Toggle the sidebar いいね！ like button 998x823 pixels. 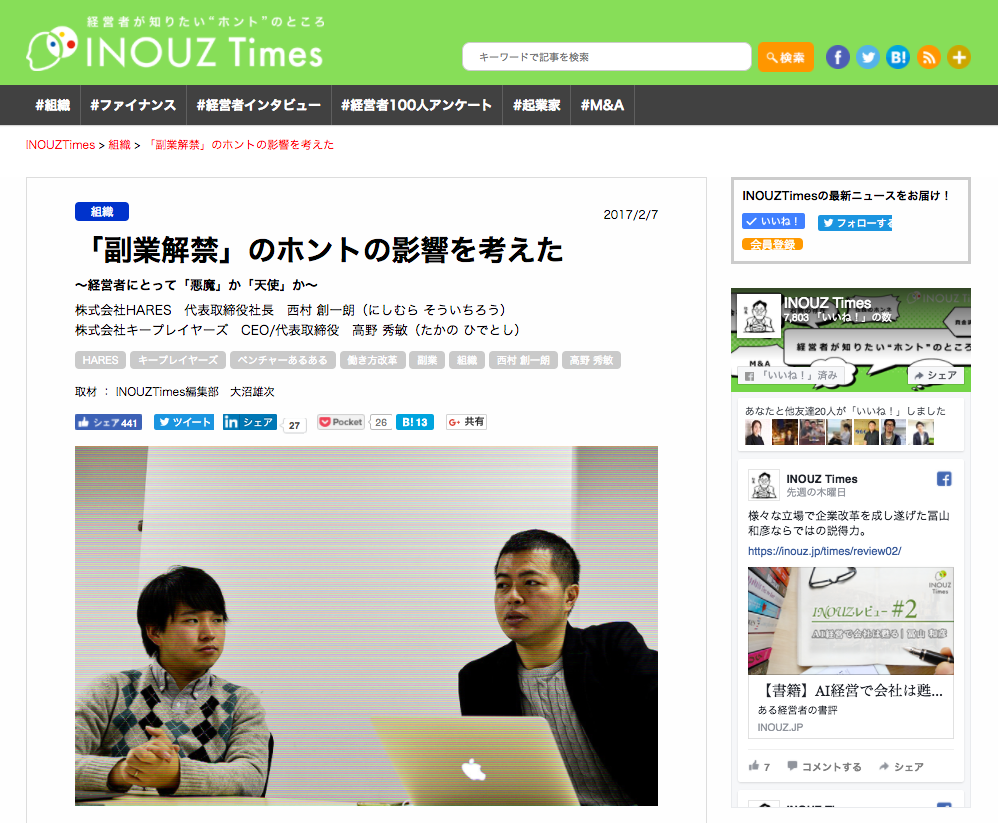point(773,222)
